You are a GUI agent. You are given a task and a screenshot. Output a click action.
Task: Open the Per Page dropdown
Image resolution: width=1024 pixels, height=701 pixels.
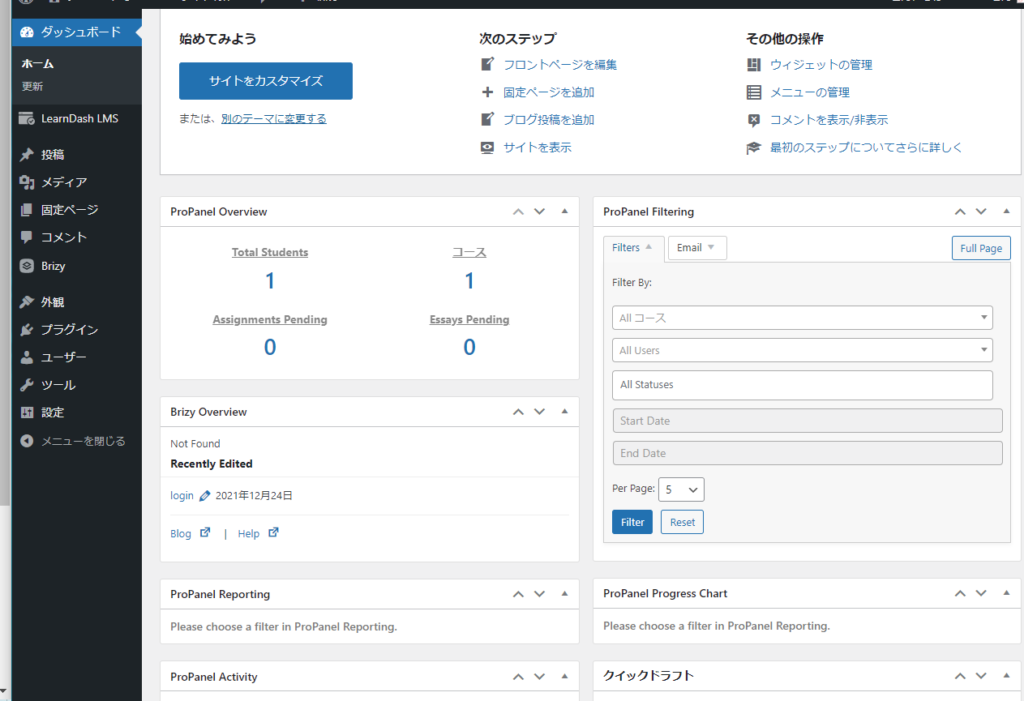click(682, 489)
